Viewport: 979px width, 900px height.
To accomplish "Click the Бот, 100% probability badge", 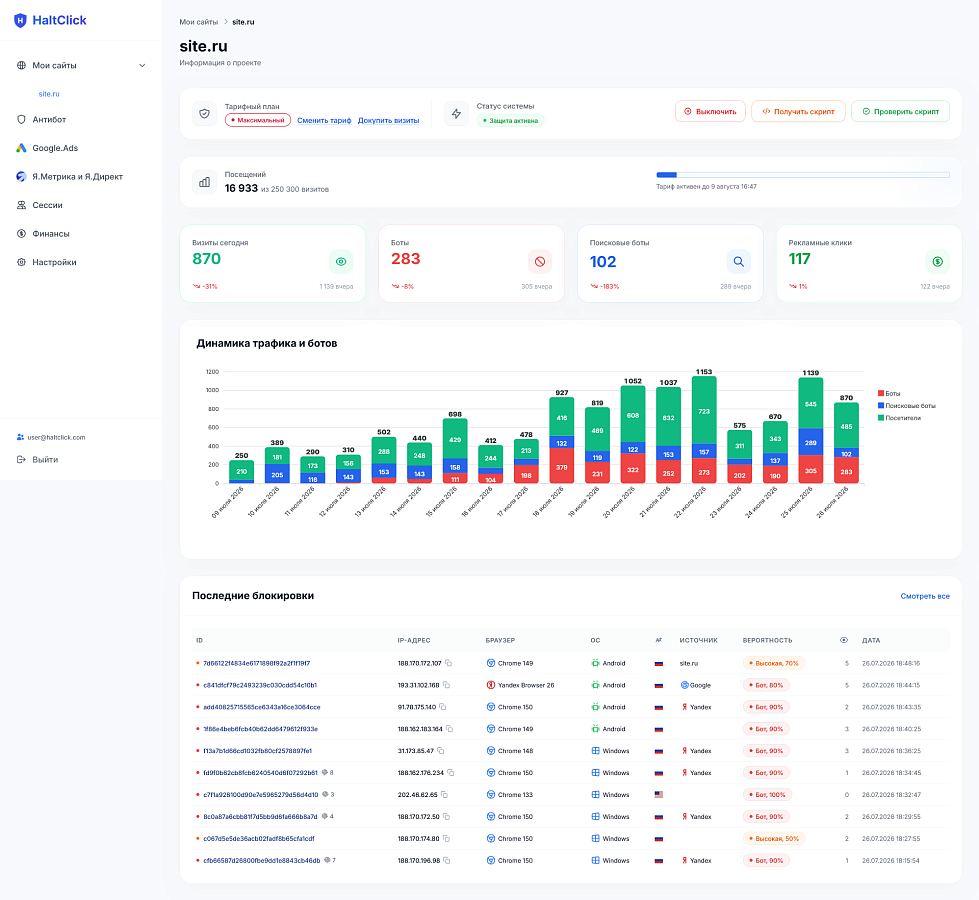I will pyautogui.click(x=767, y=794).
